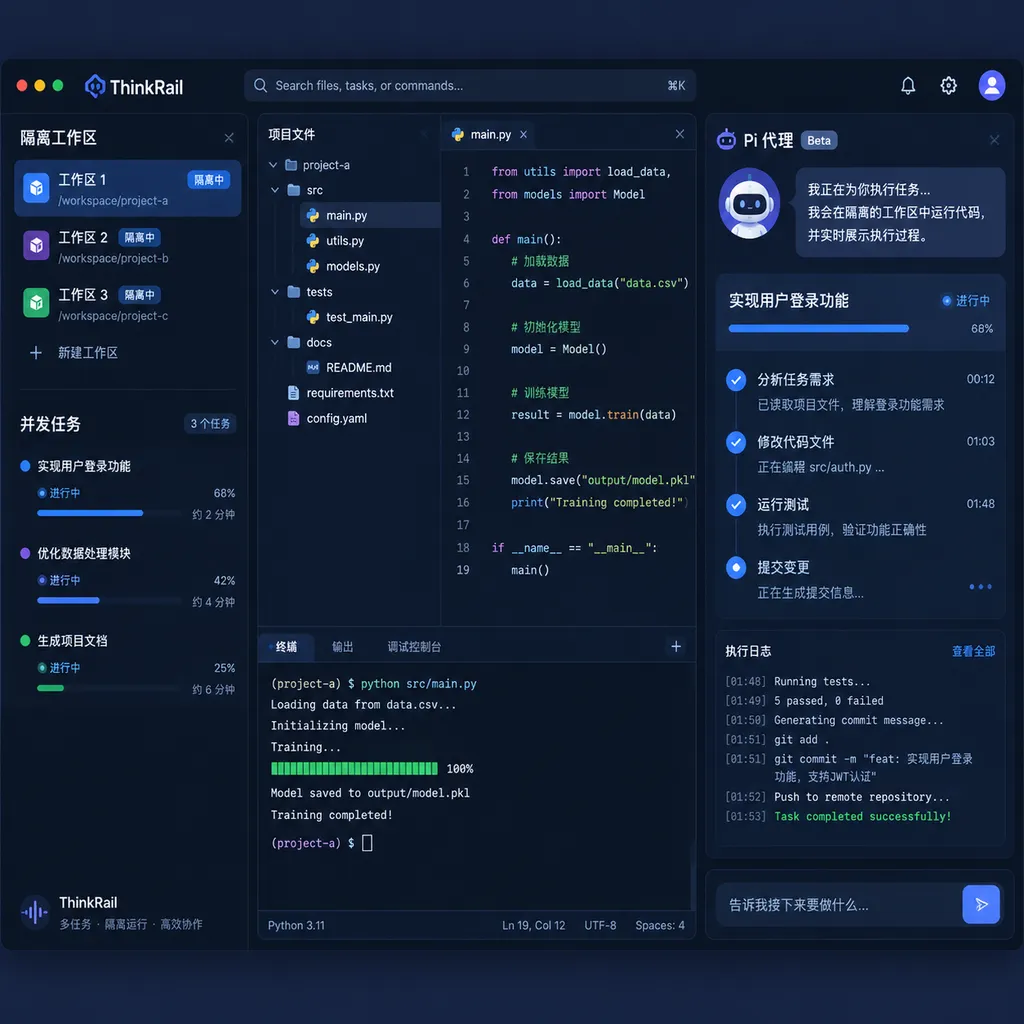The width and height of the screenshot is (1024, 1024).
Task: Click the Python icon beside utils.py
Action: (x=313, y=240)
